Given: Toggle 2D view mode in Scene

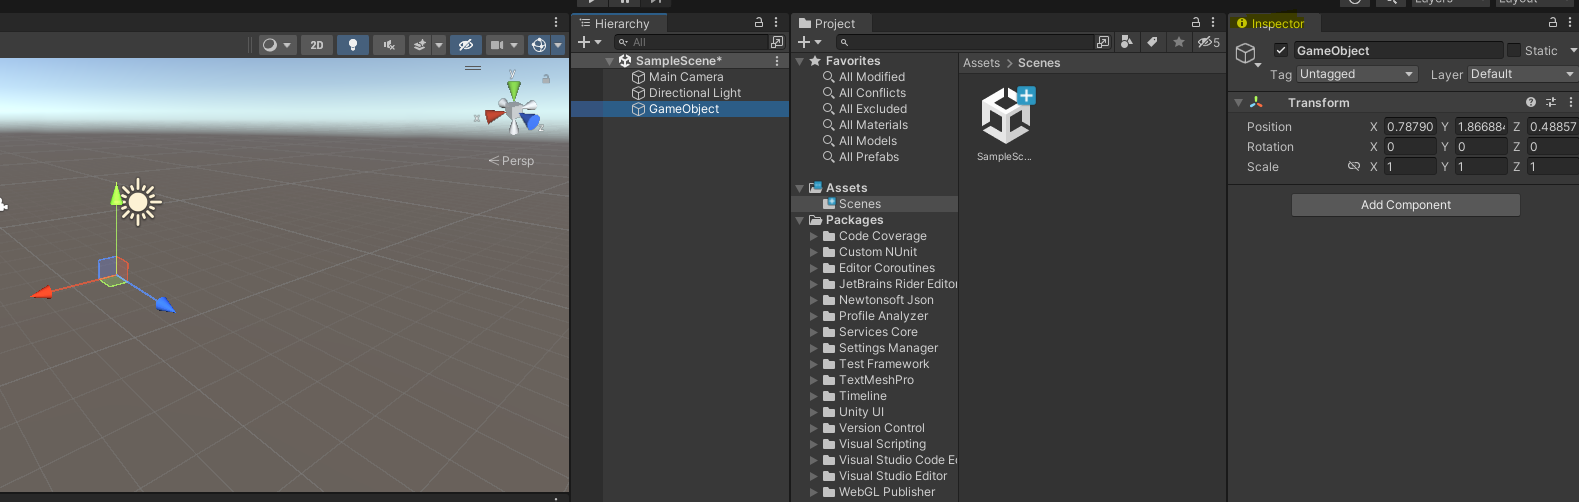Looking at the screenshot, I should (317, 45).
